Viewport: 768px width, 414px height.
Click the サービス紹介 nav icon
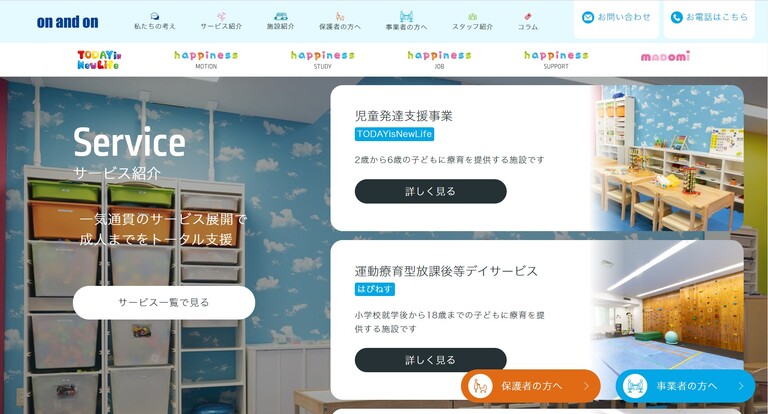click(x=221, y=16)
